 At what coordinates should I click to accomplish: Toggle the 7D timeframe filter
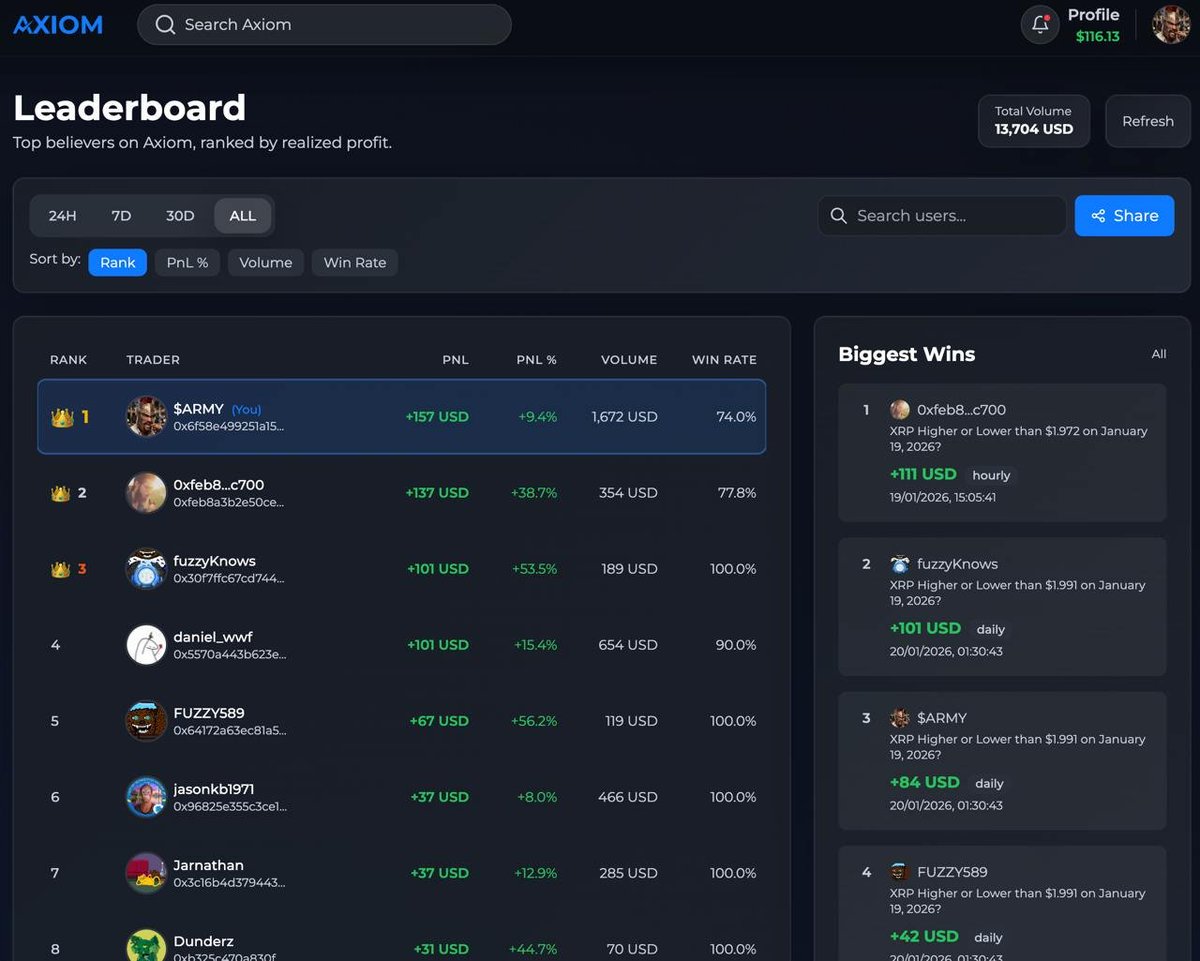point(121,215)
